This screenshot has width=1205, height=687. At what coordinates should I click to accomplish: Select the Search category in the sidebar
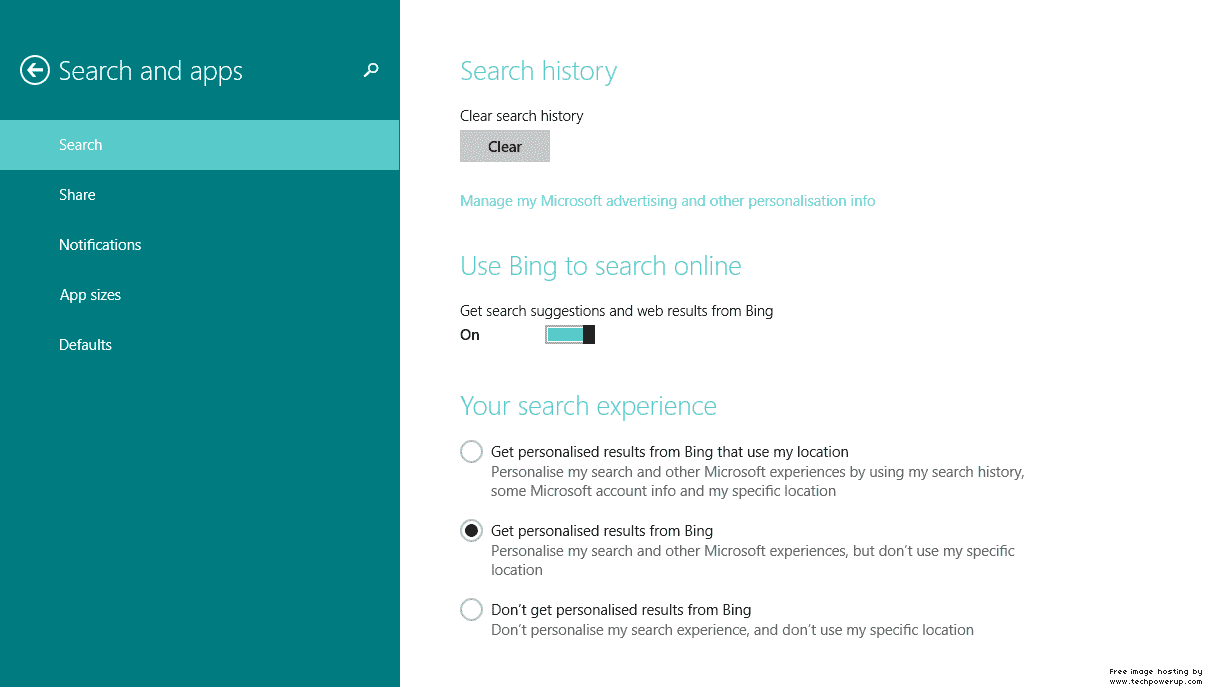[199, 145]
